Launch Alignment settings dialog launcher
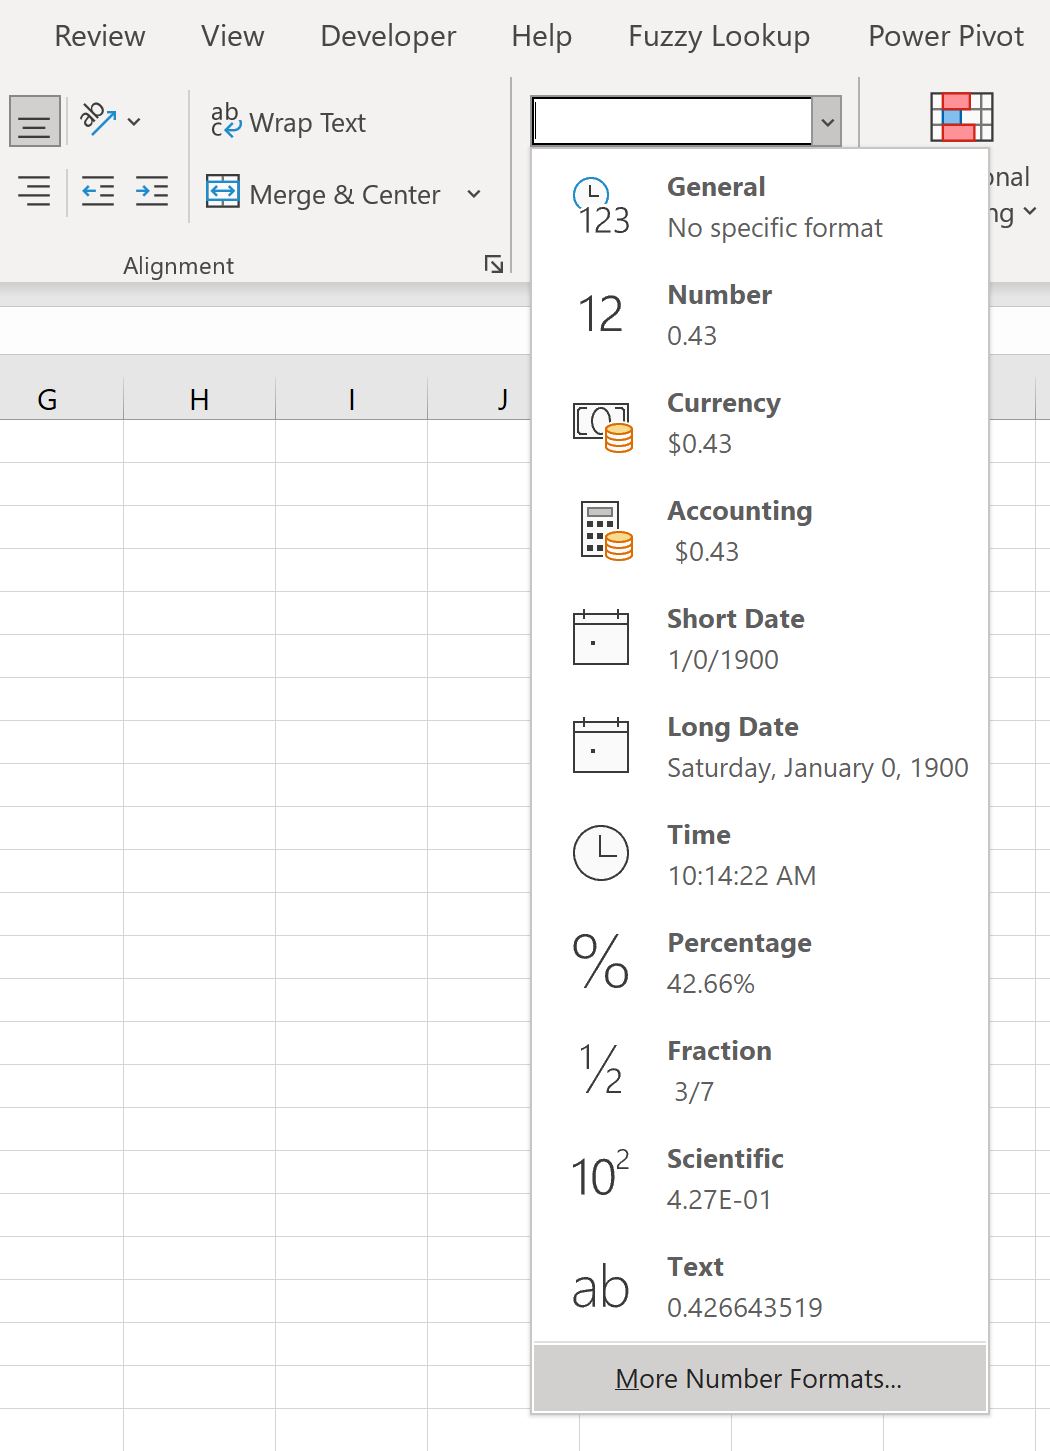 [x=494, y=264]
